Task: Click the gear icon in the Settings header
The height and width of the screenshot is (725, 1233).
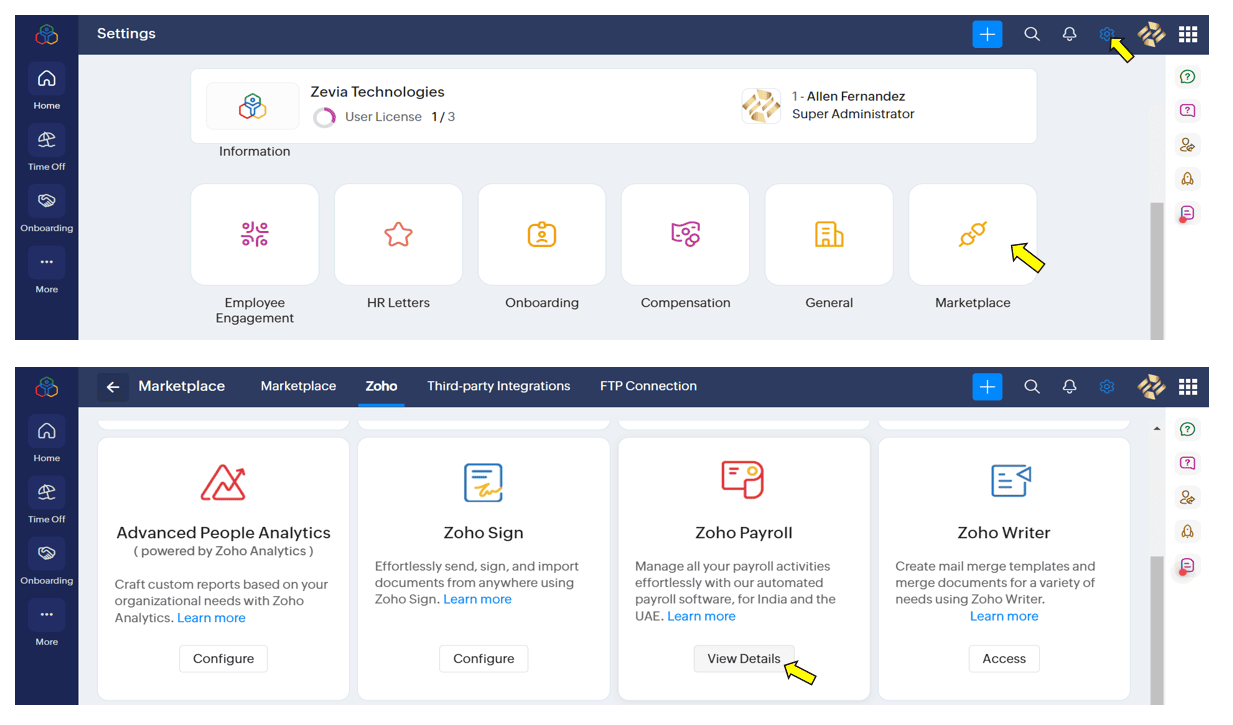Action: (1106, 34)
